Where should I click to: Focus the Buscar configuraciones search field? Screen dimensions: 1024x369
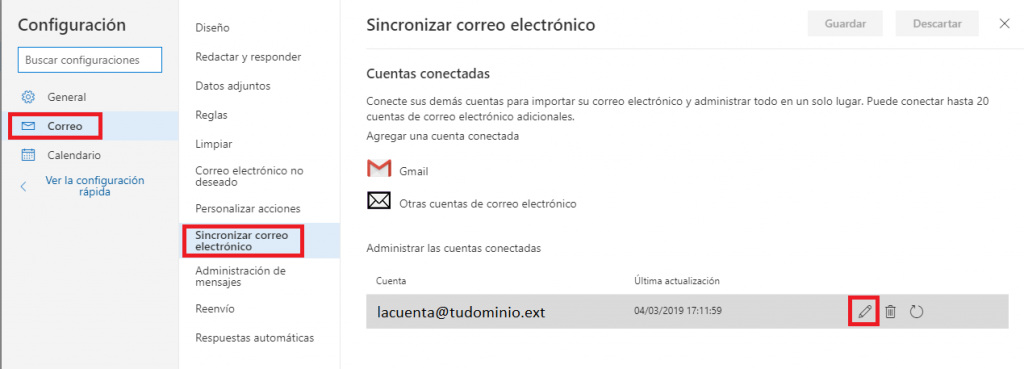click(90, 59)
